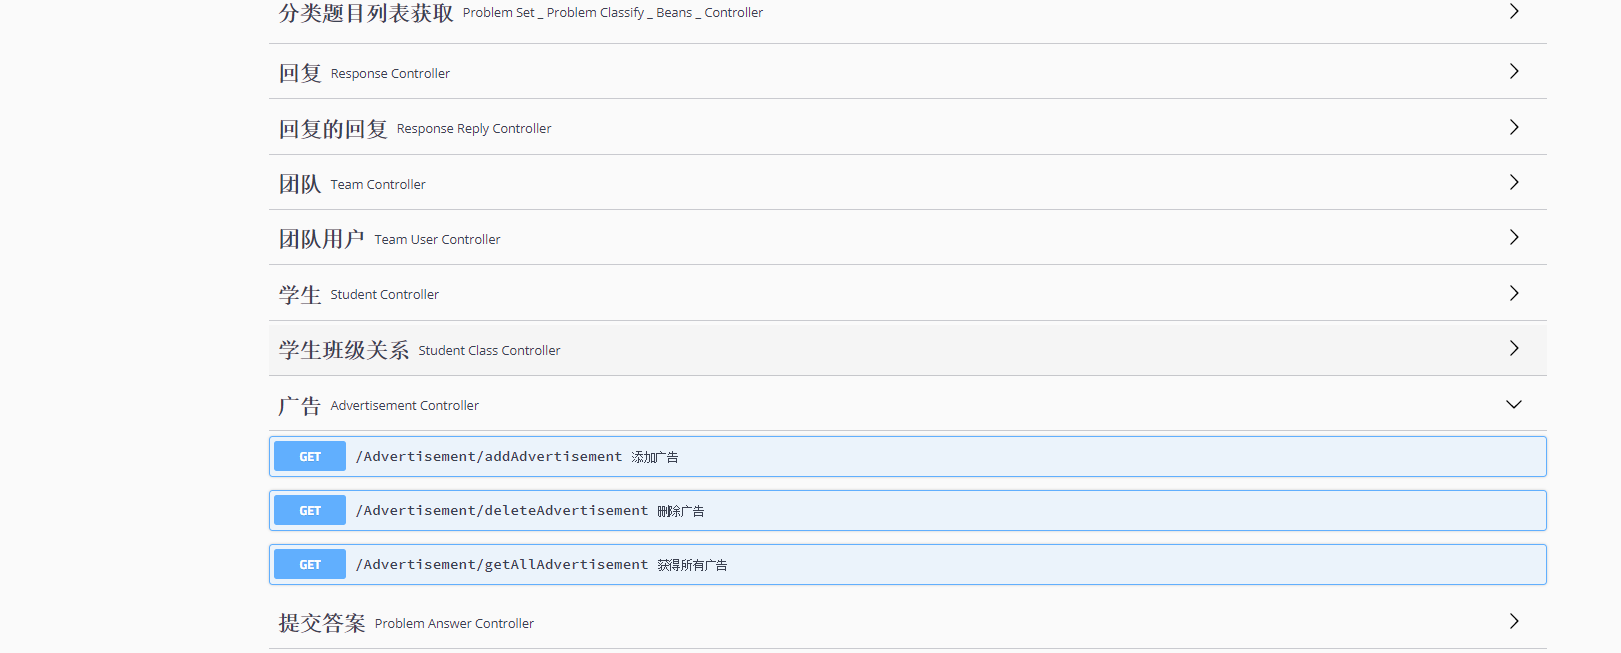1621x653 pixels.
Task: Click the 学生 section title
Action: [300, 295]
